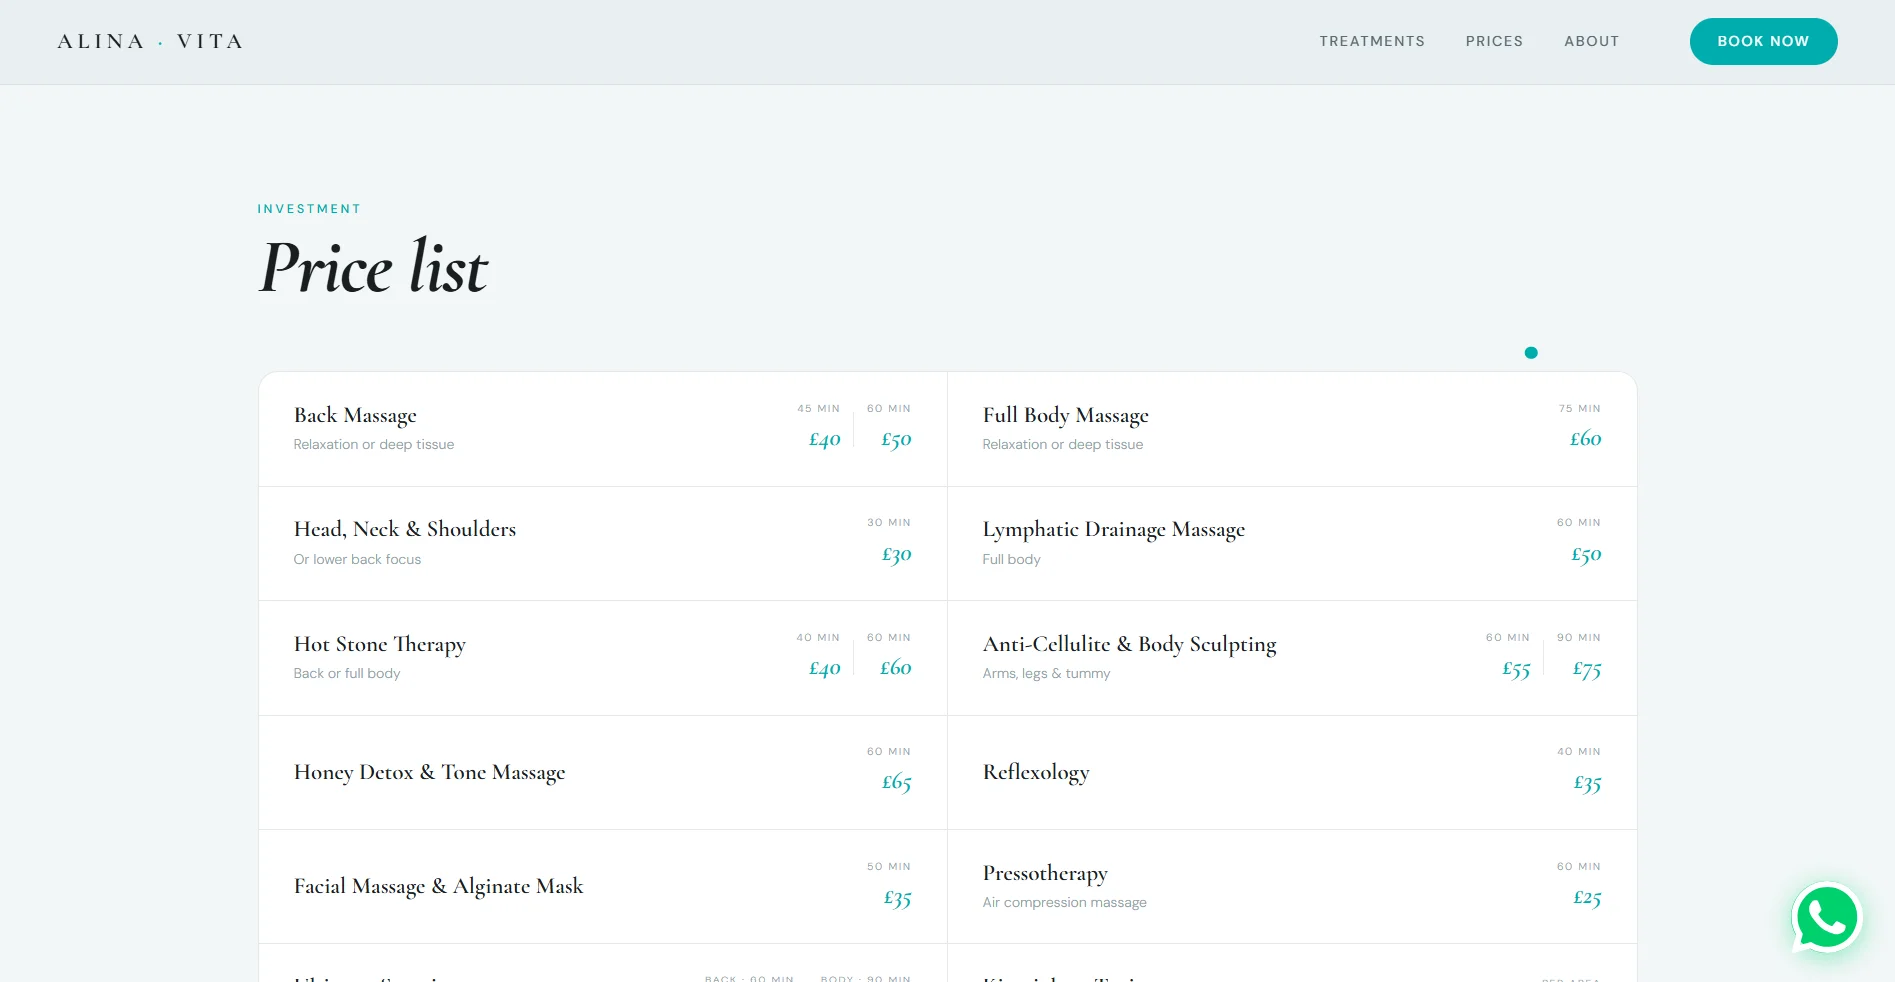Click Honey Detox & Tone Massage
Screen dimensions: 1895x982
429,772
